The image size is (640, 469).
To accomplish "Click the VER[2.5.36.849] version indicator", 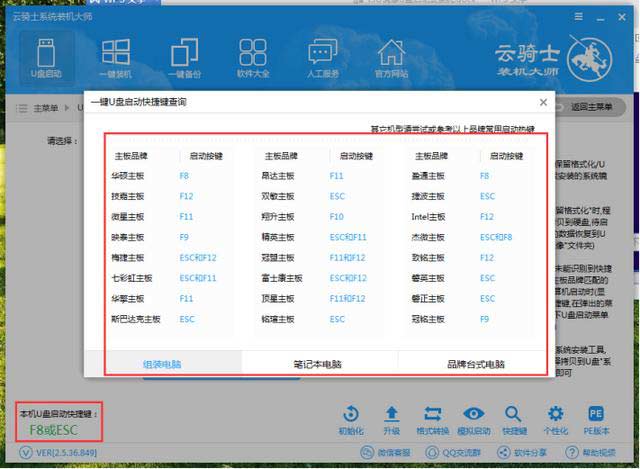I will (58, 453).
